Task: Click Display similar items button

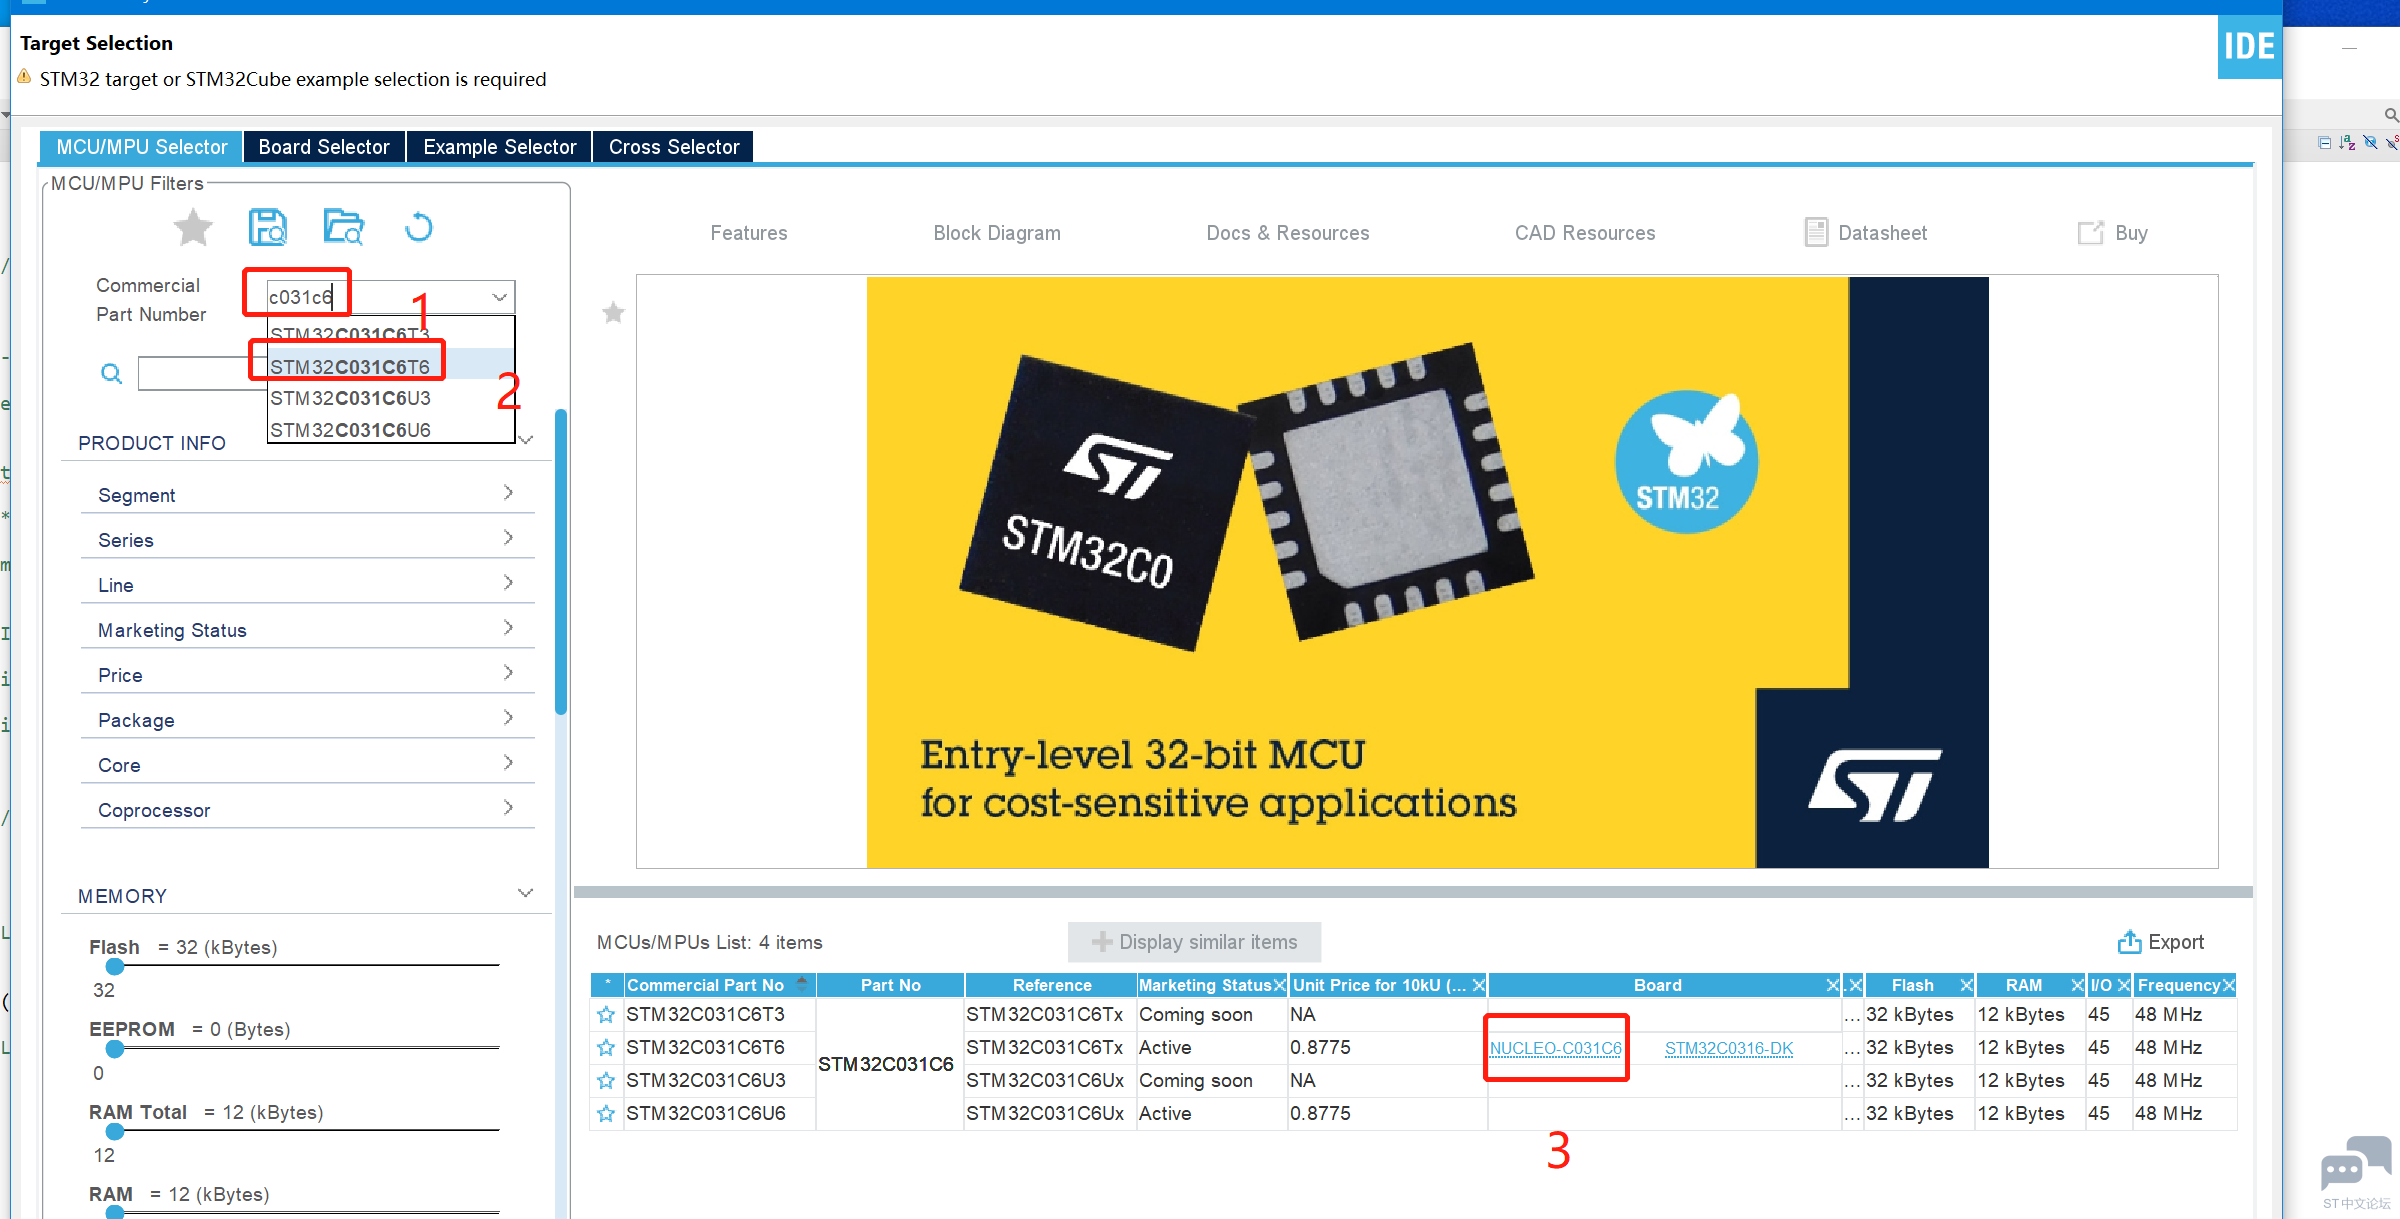Action: [x=1194, y=942]
